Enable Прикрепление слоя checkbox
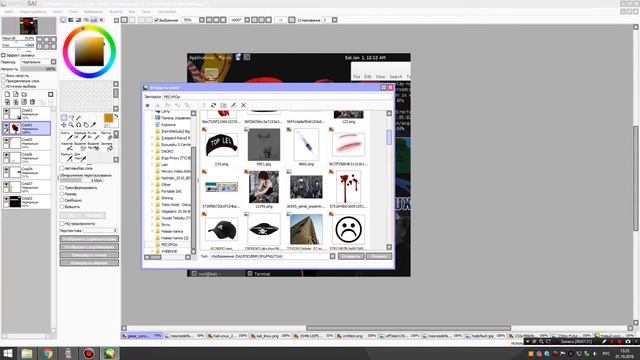Screen dimensions: 640x360 (x=3, y=81)
